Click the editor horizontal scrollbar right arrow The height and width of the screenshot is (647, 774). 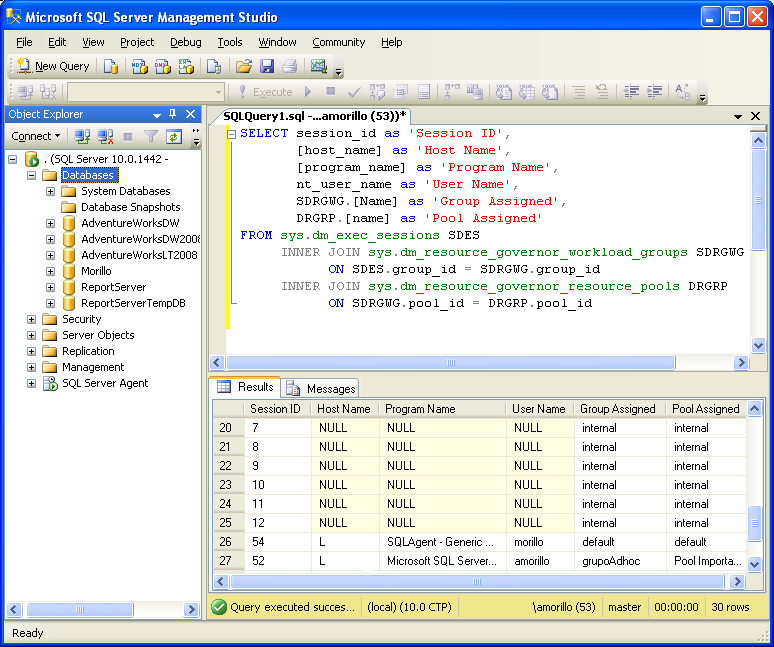pos(740,363)
